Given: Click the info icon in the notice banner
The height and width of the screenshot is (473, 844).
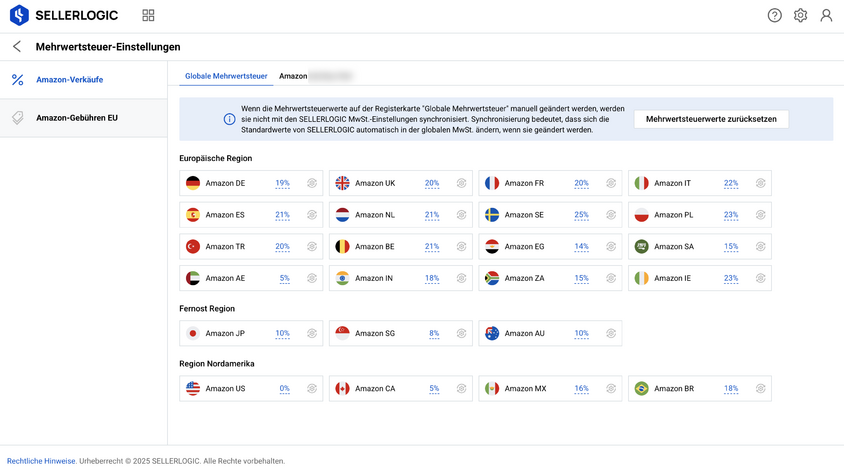Looking at the screenshot, I should (x=229, y=119).
